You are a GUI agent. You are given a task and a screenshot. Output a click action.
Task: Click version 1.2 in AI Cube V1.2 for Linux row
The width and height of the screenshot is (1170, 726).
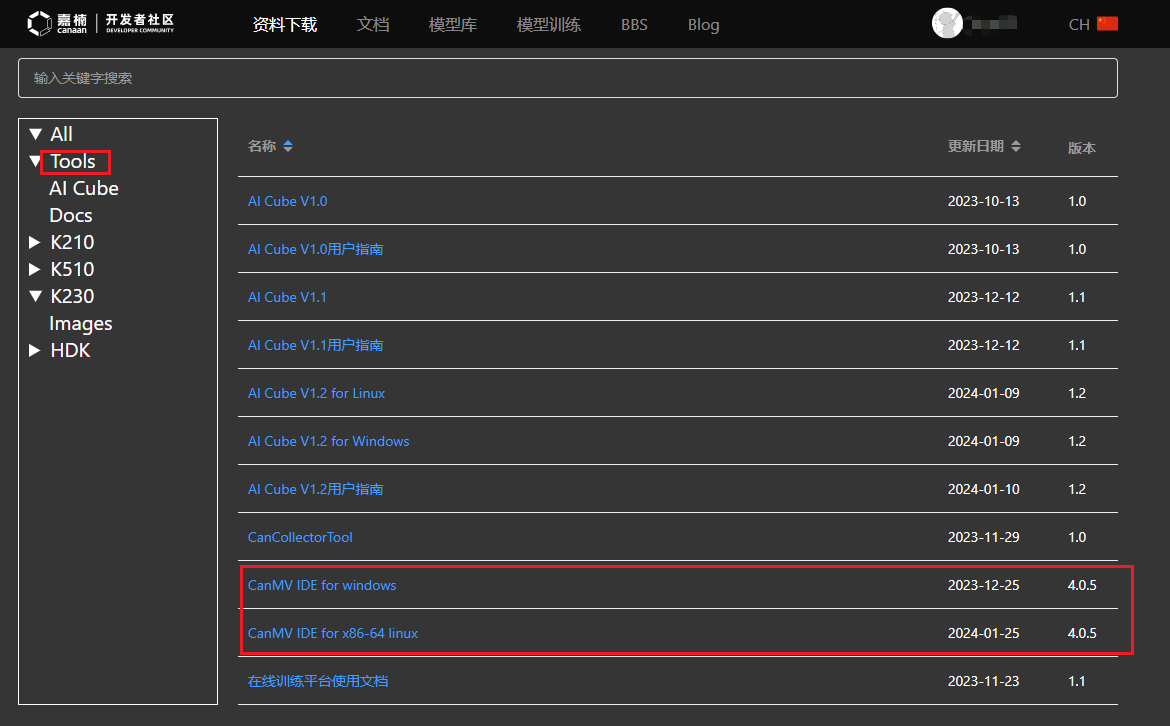(1077, 393)
